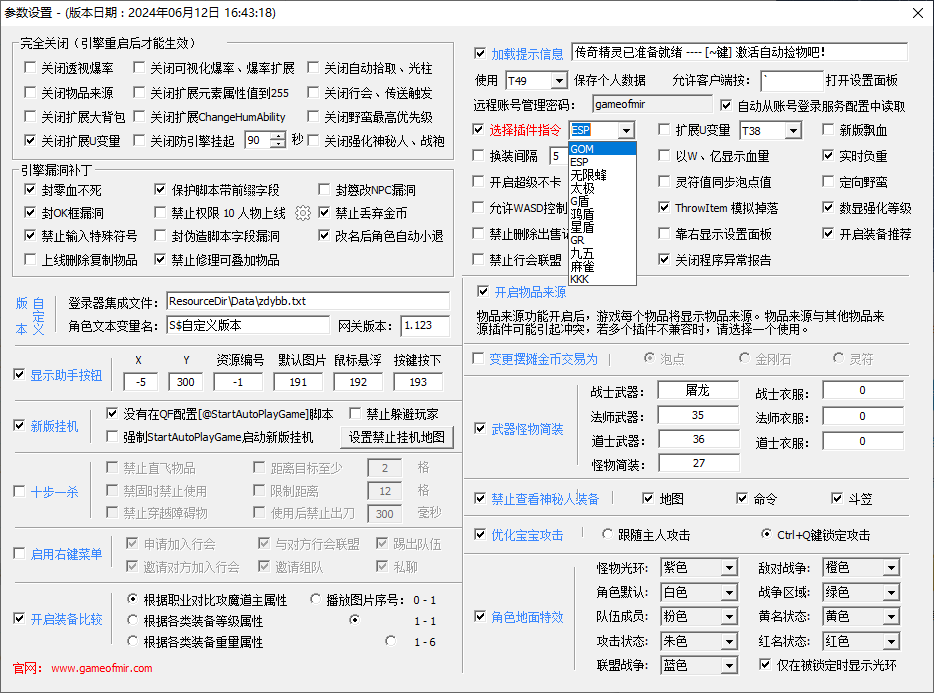
Task: Open the T49 使用 combo box
Action: tap(559, 80)
